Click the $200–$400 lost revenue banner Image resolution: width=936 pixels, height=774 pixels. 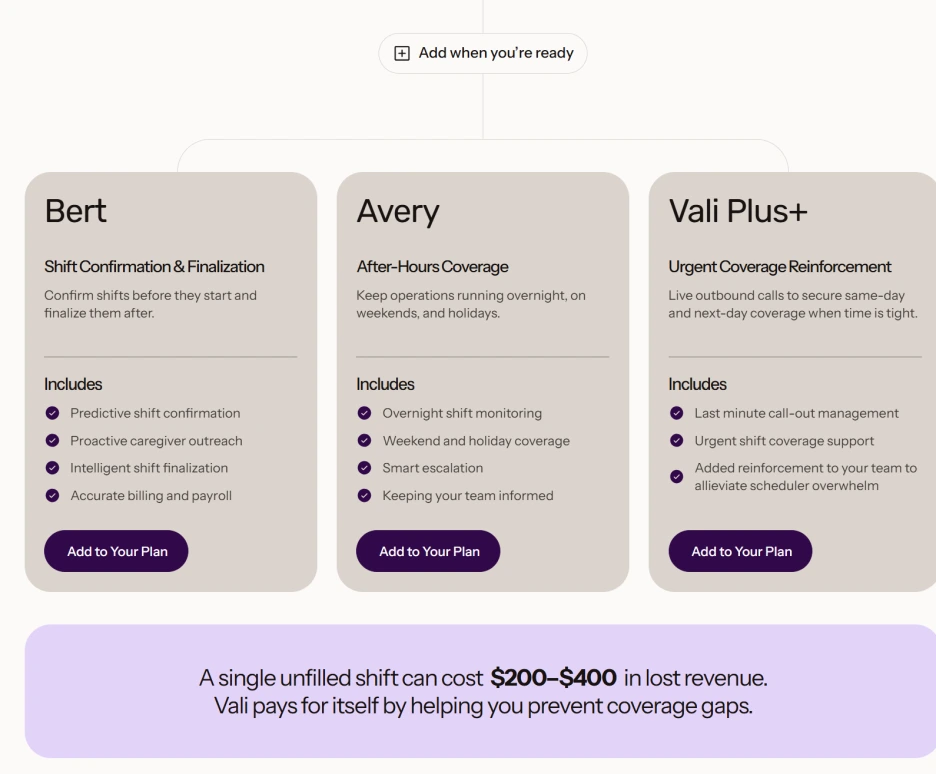481,691
